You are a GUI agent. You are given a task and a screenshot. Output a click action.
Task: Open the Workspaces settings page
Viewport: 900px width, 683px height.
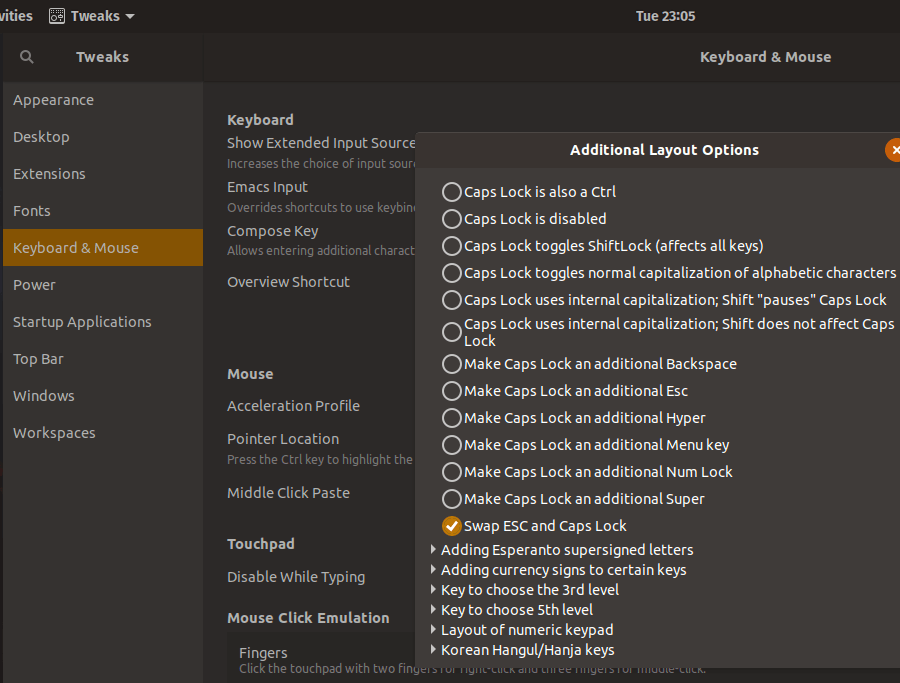point(54,433)
